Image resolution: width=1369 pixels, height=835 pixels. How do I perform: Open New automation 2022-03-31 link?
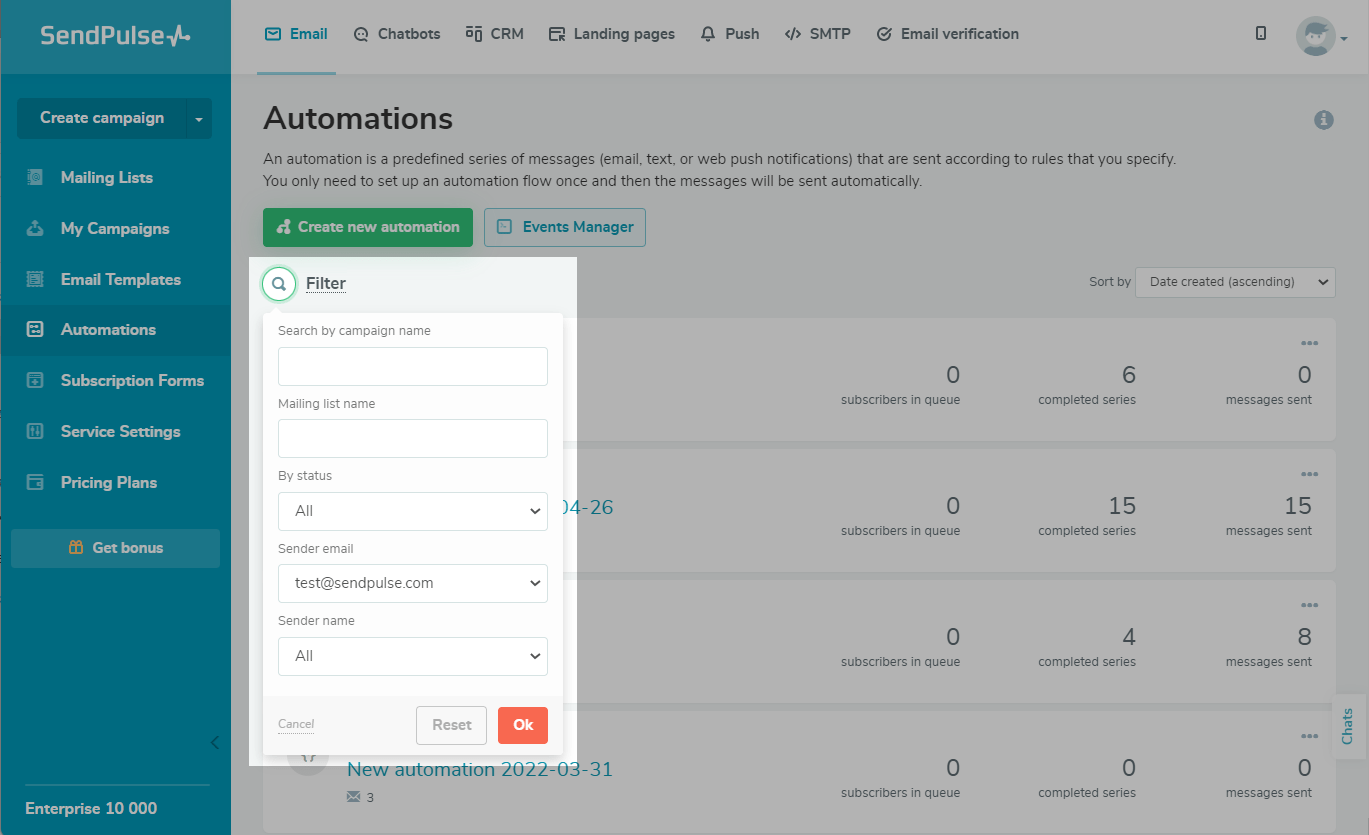pyautogui.click(x=480, y=769)
